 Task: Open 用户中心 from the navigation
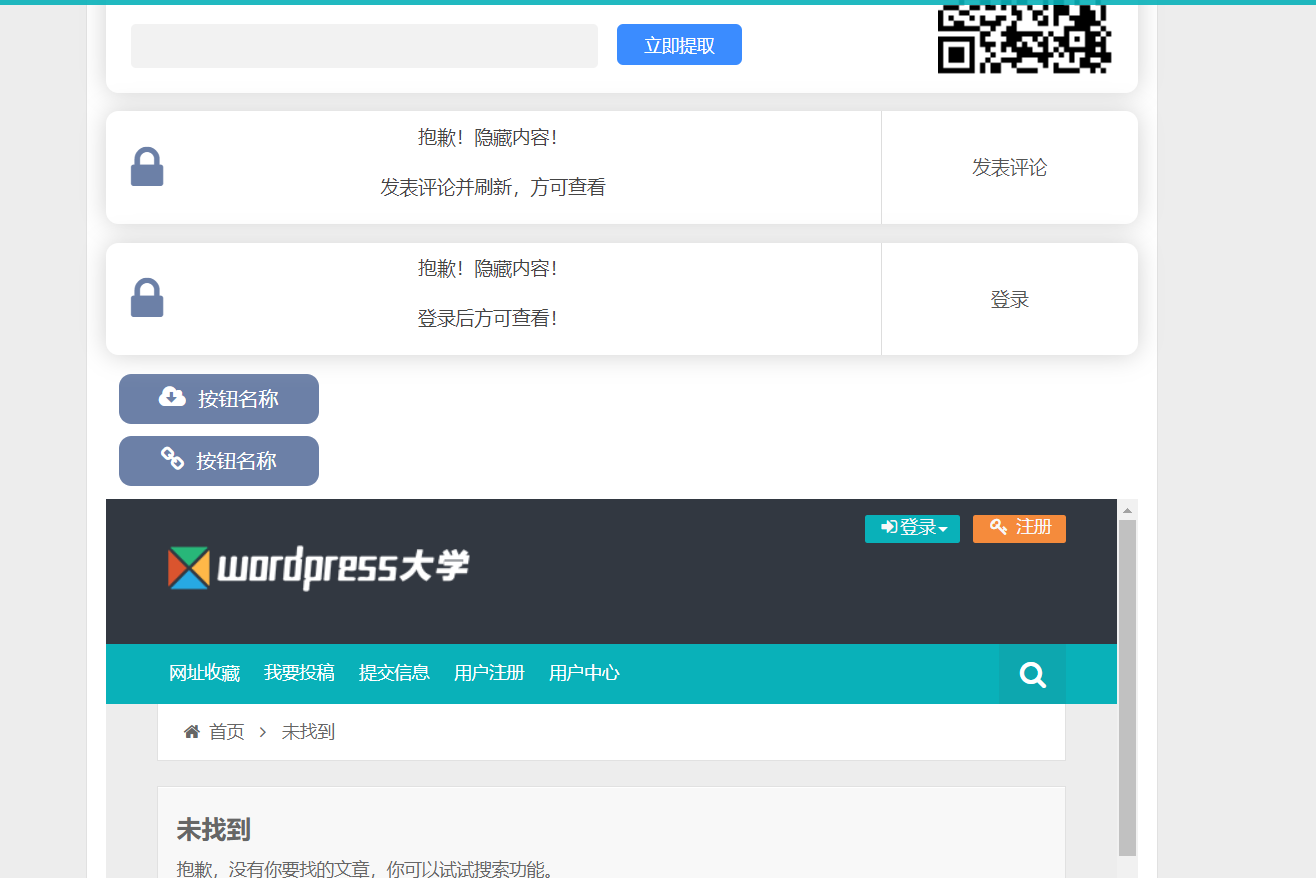tap(583, 673)
